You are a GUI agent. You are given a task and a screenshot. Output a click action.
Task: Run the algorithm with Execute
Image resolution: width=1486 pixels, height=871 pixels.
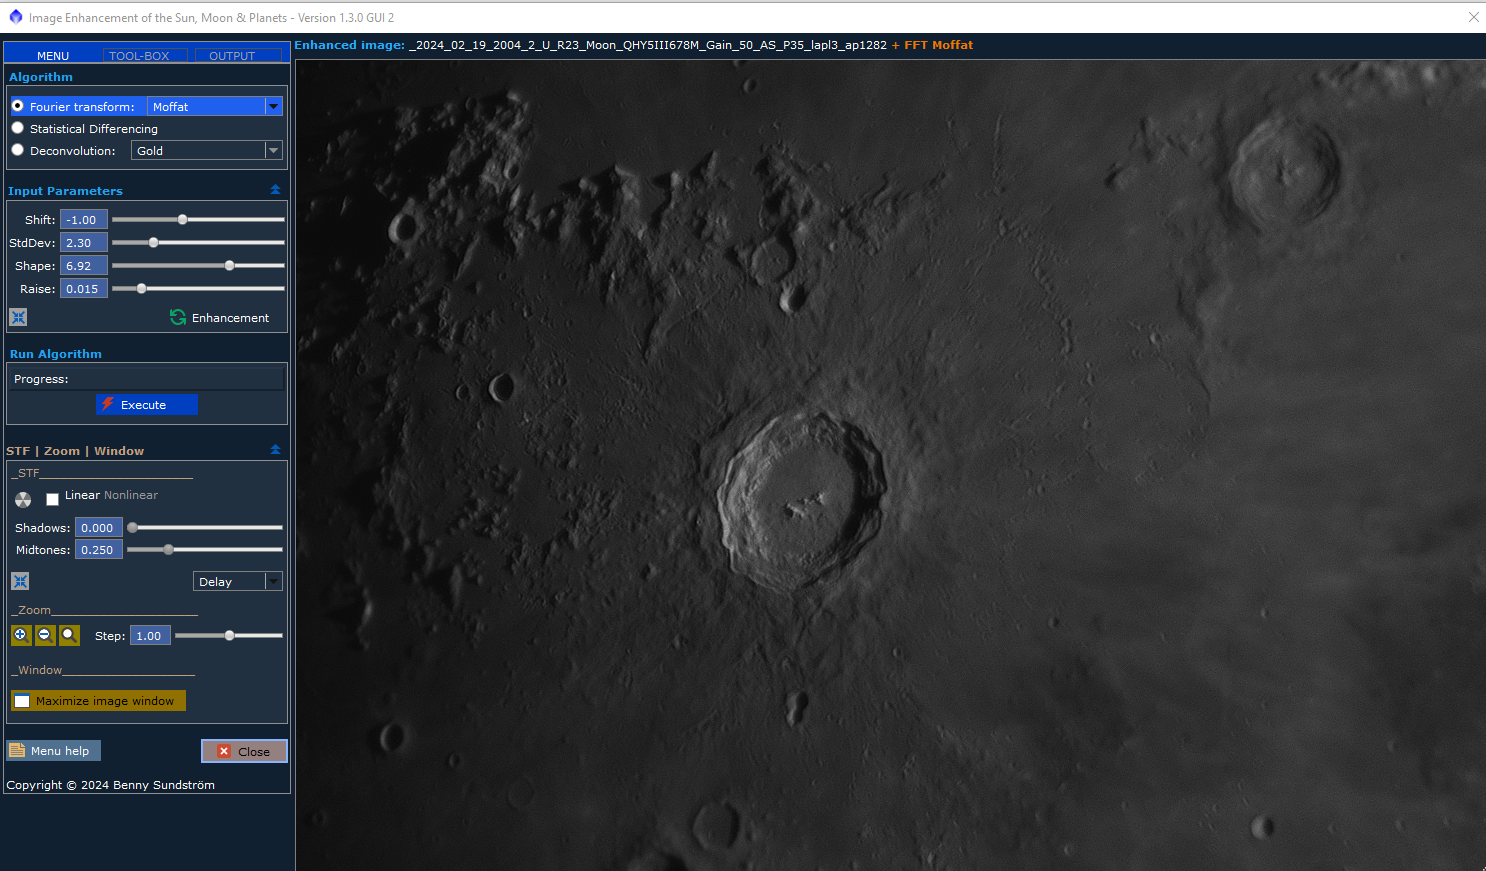(147, 404)
